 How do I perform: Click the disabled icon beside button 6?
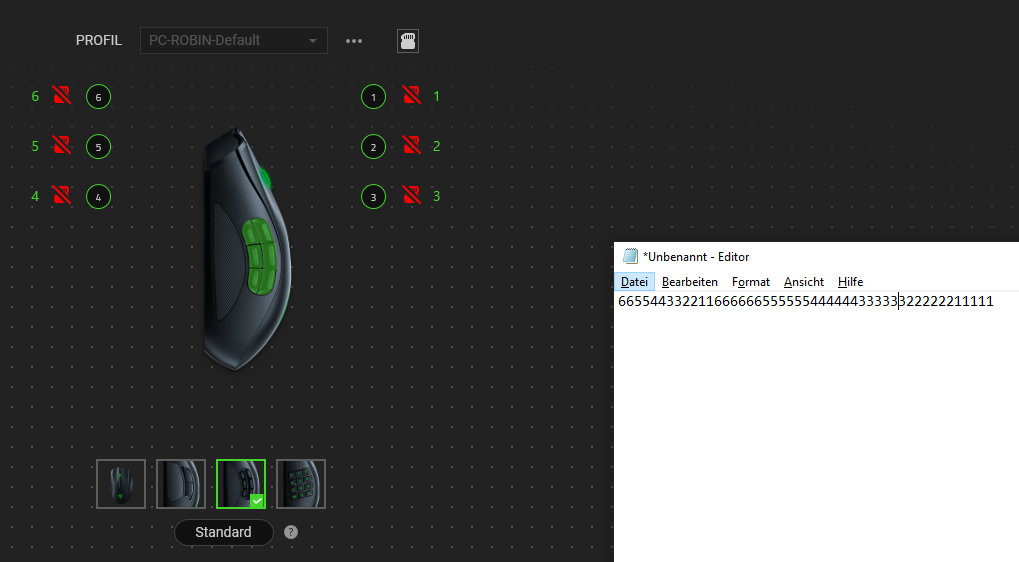pos(62,96)
